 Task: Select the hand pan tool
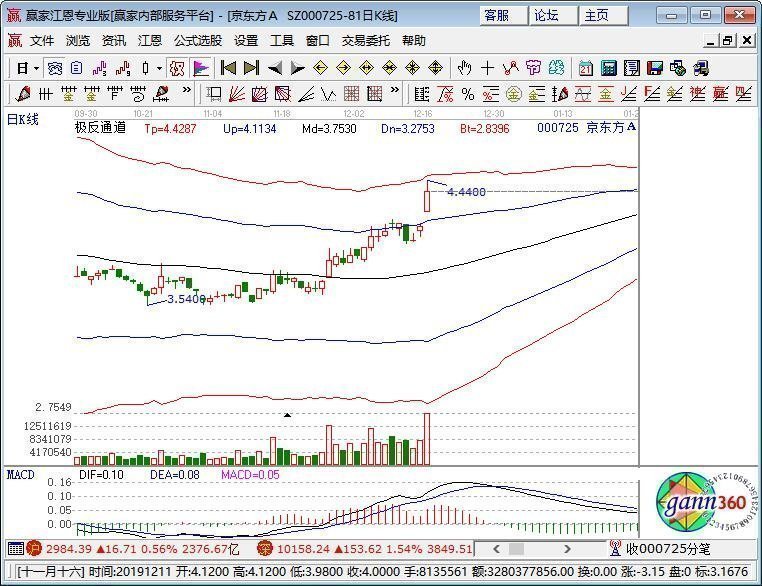point(464,68)
